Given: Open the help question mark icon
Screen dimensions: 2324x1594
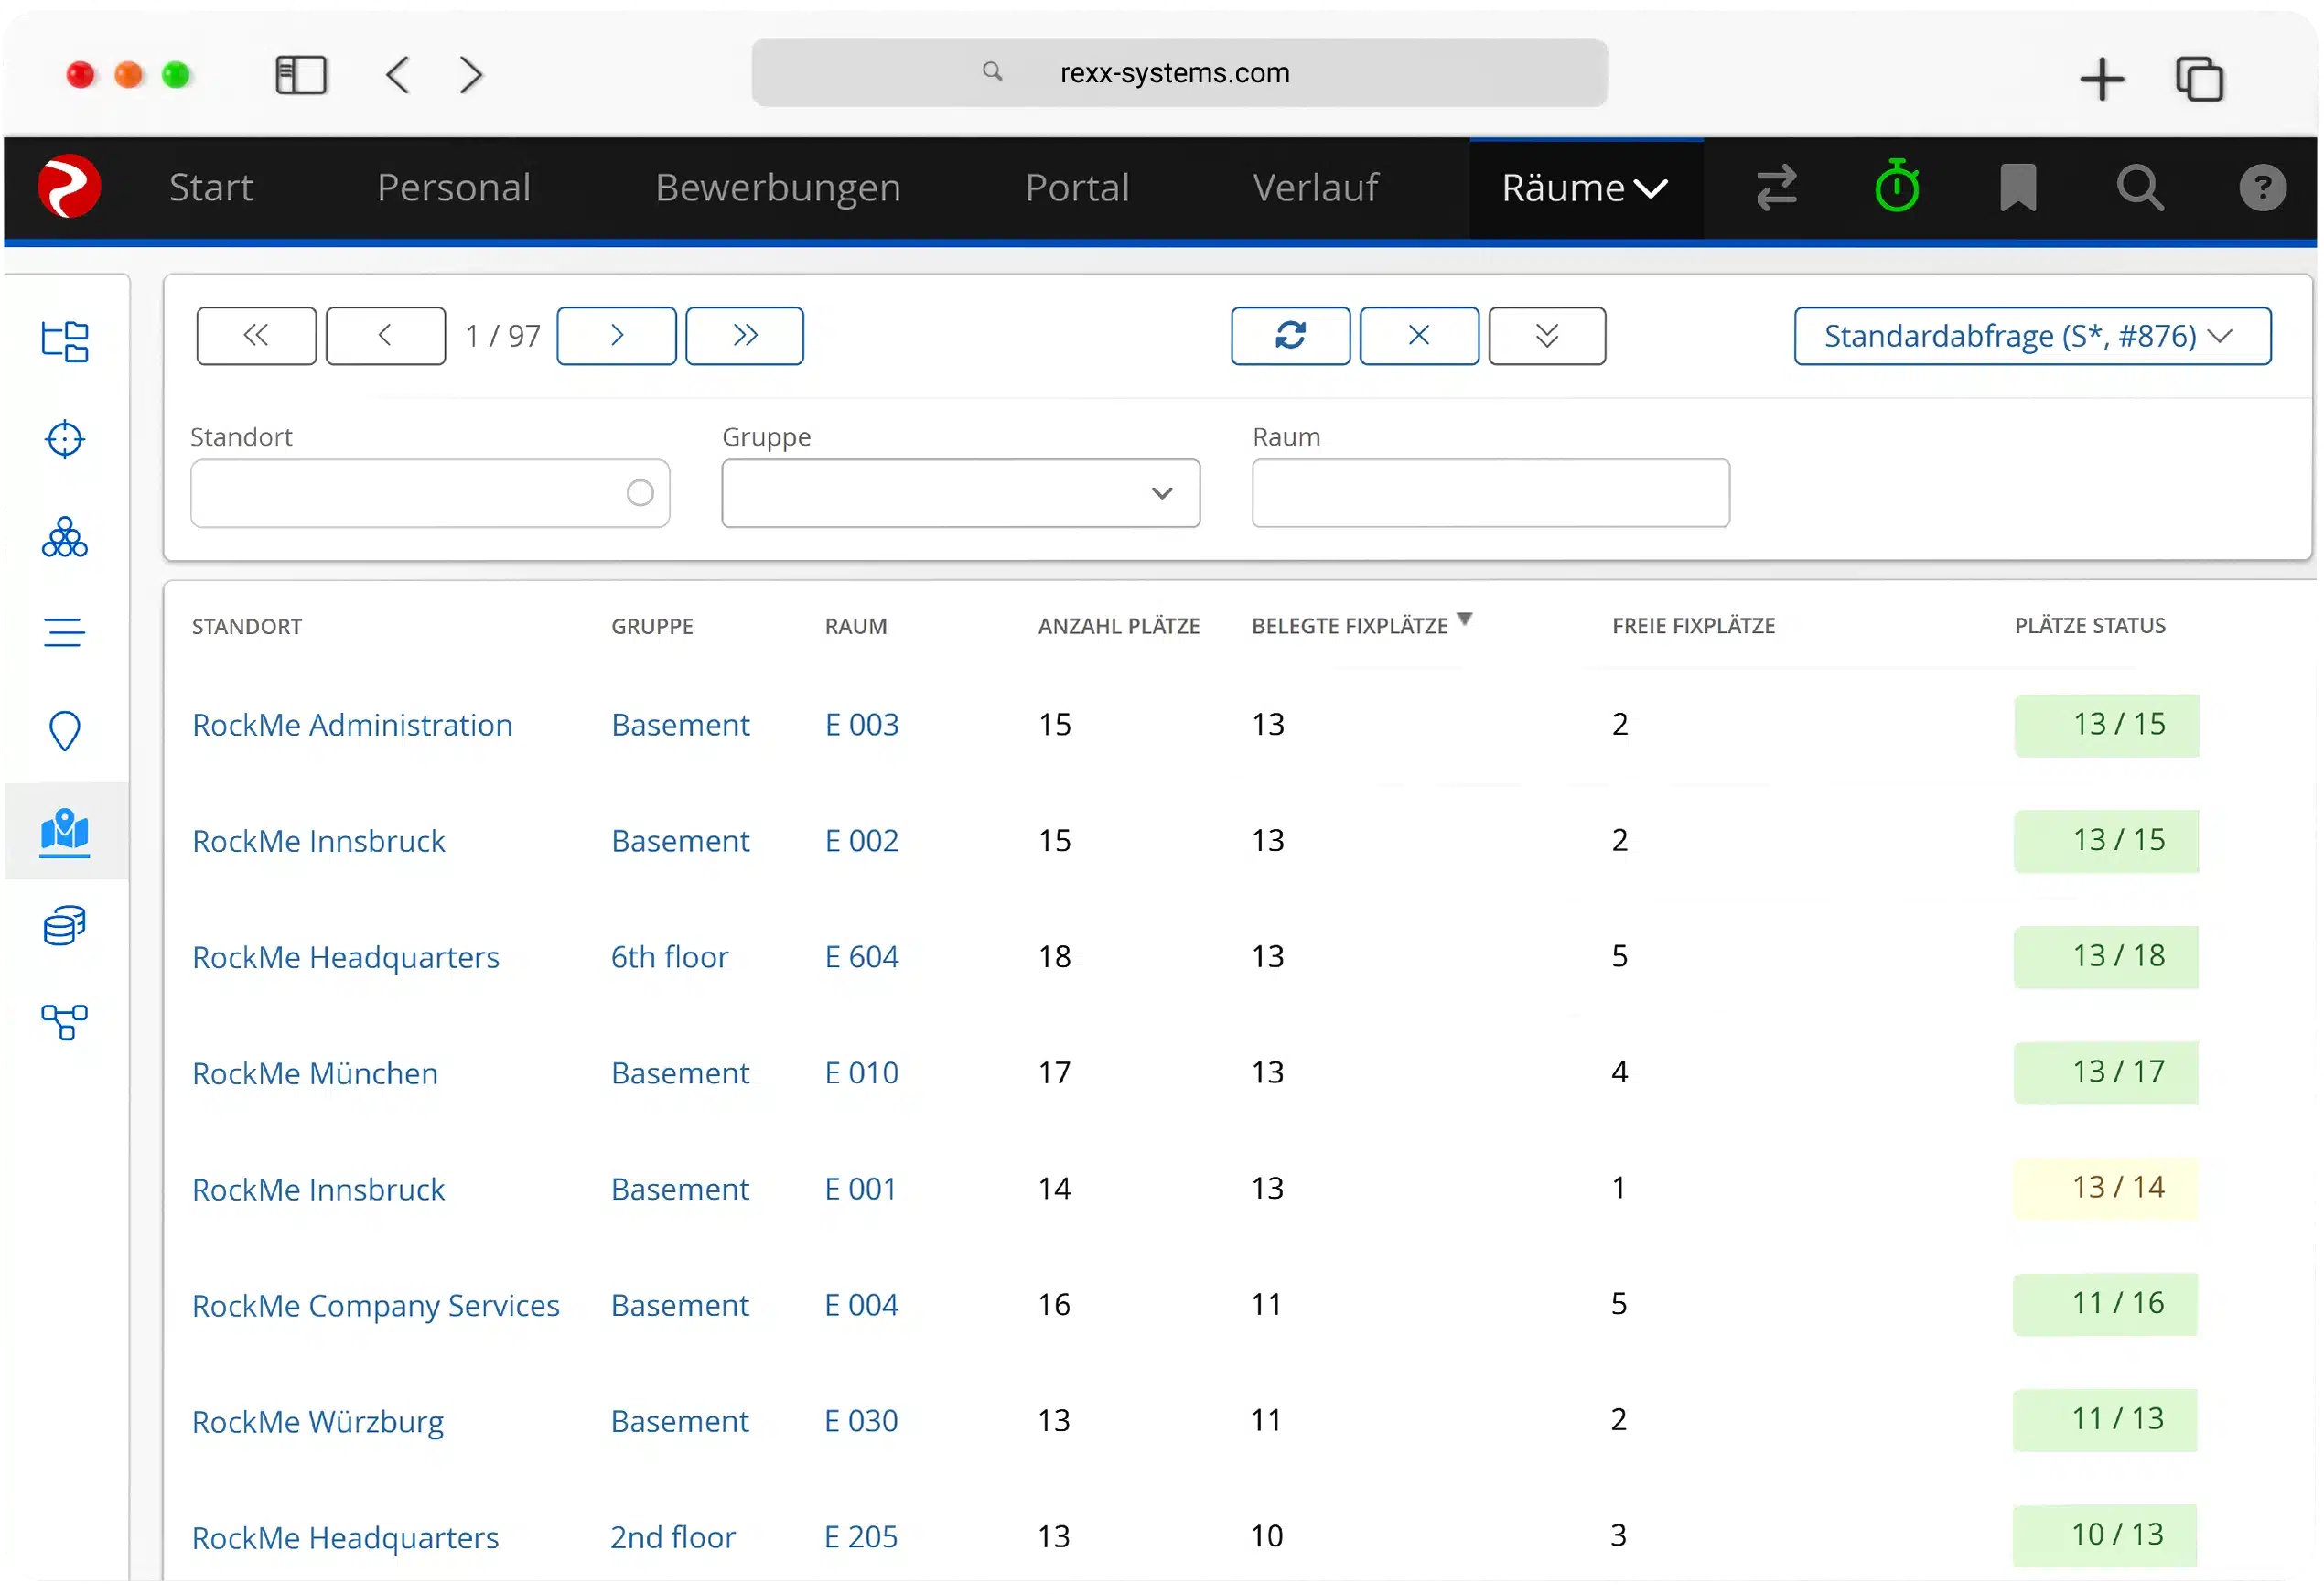Looking at the screenshot, I should click(x=2262, y=187).
